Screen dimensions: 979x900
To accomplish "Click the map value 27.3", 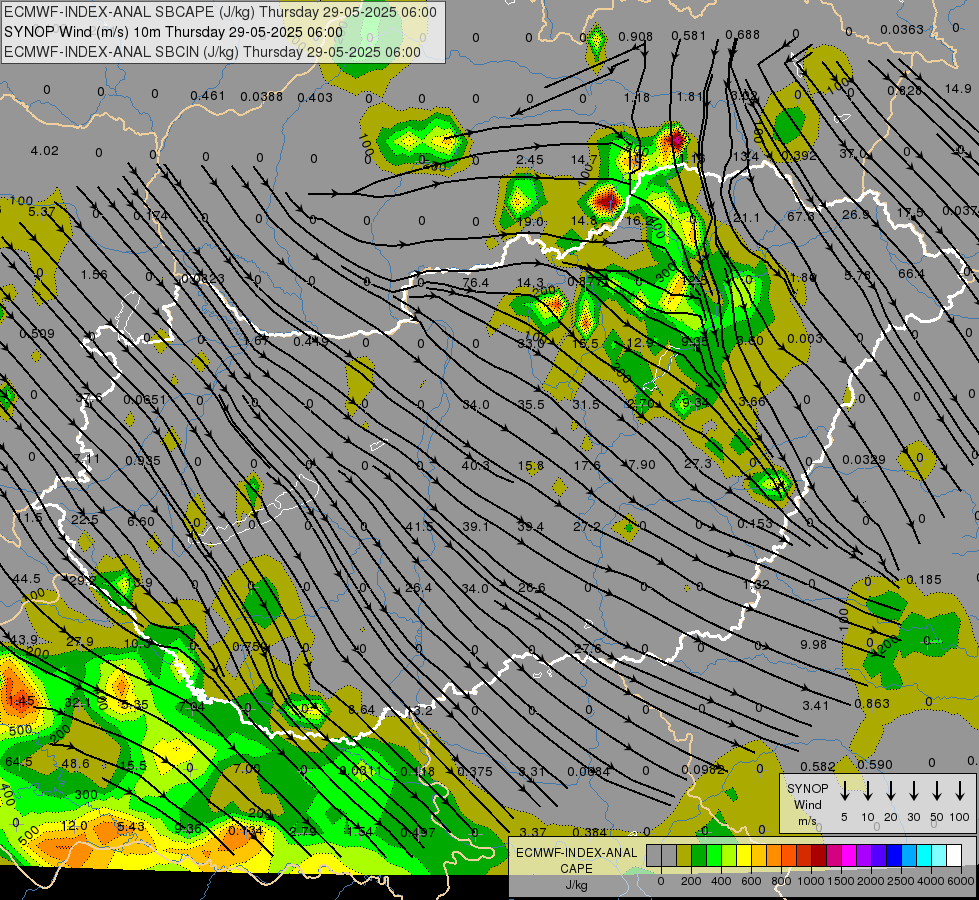I will pyautogui.click(x=697, y=463).
